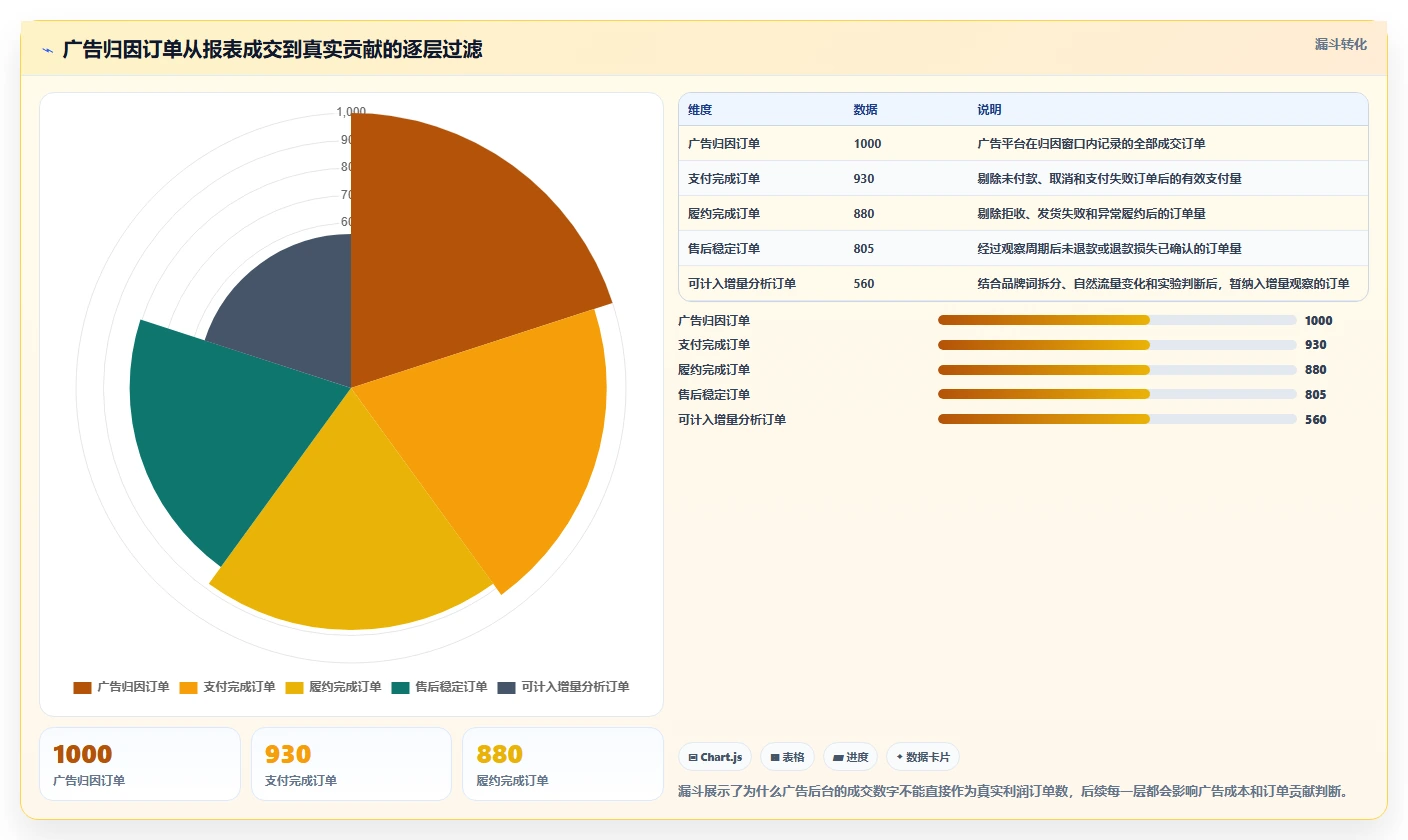Image resolution: width=1408 pixels, height=840 pixels.
Task: Click the 广告归因订单 progress bar
Action: (x=1117, y=320)
